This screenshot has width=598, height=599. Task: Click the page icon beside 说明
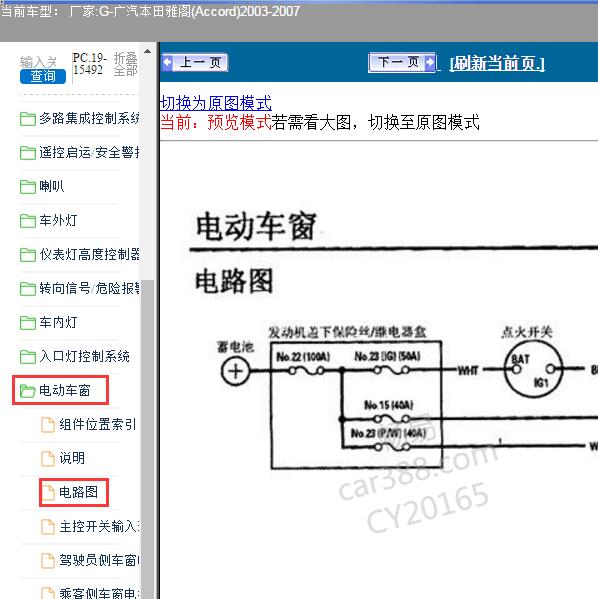coord(48,458)
